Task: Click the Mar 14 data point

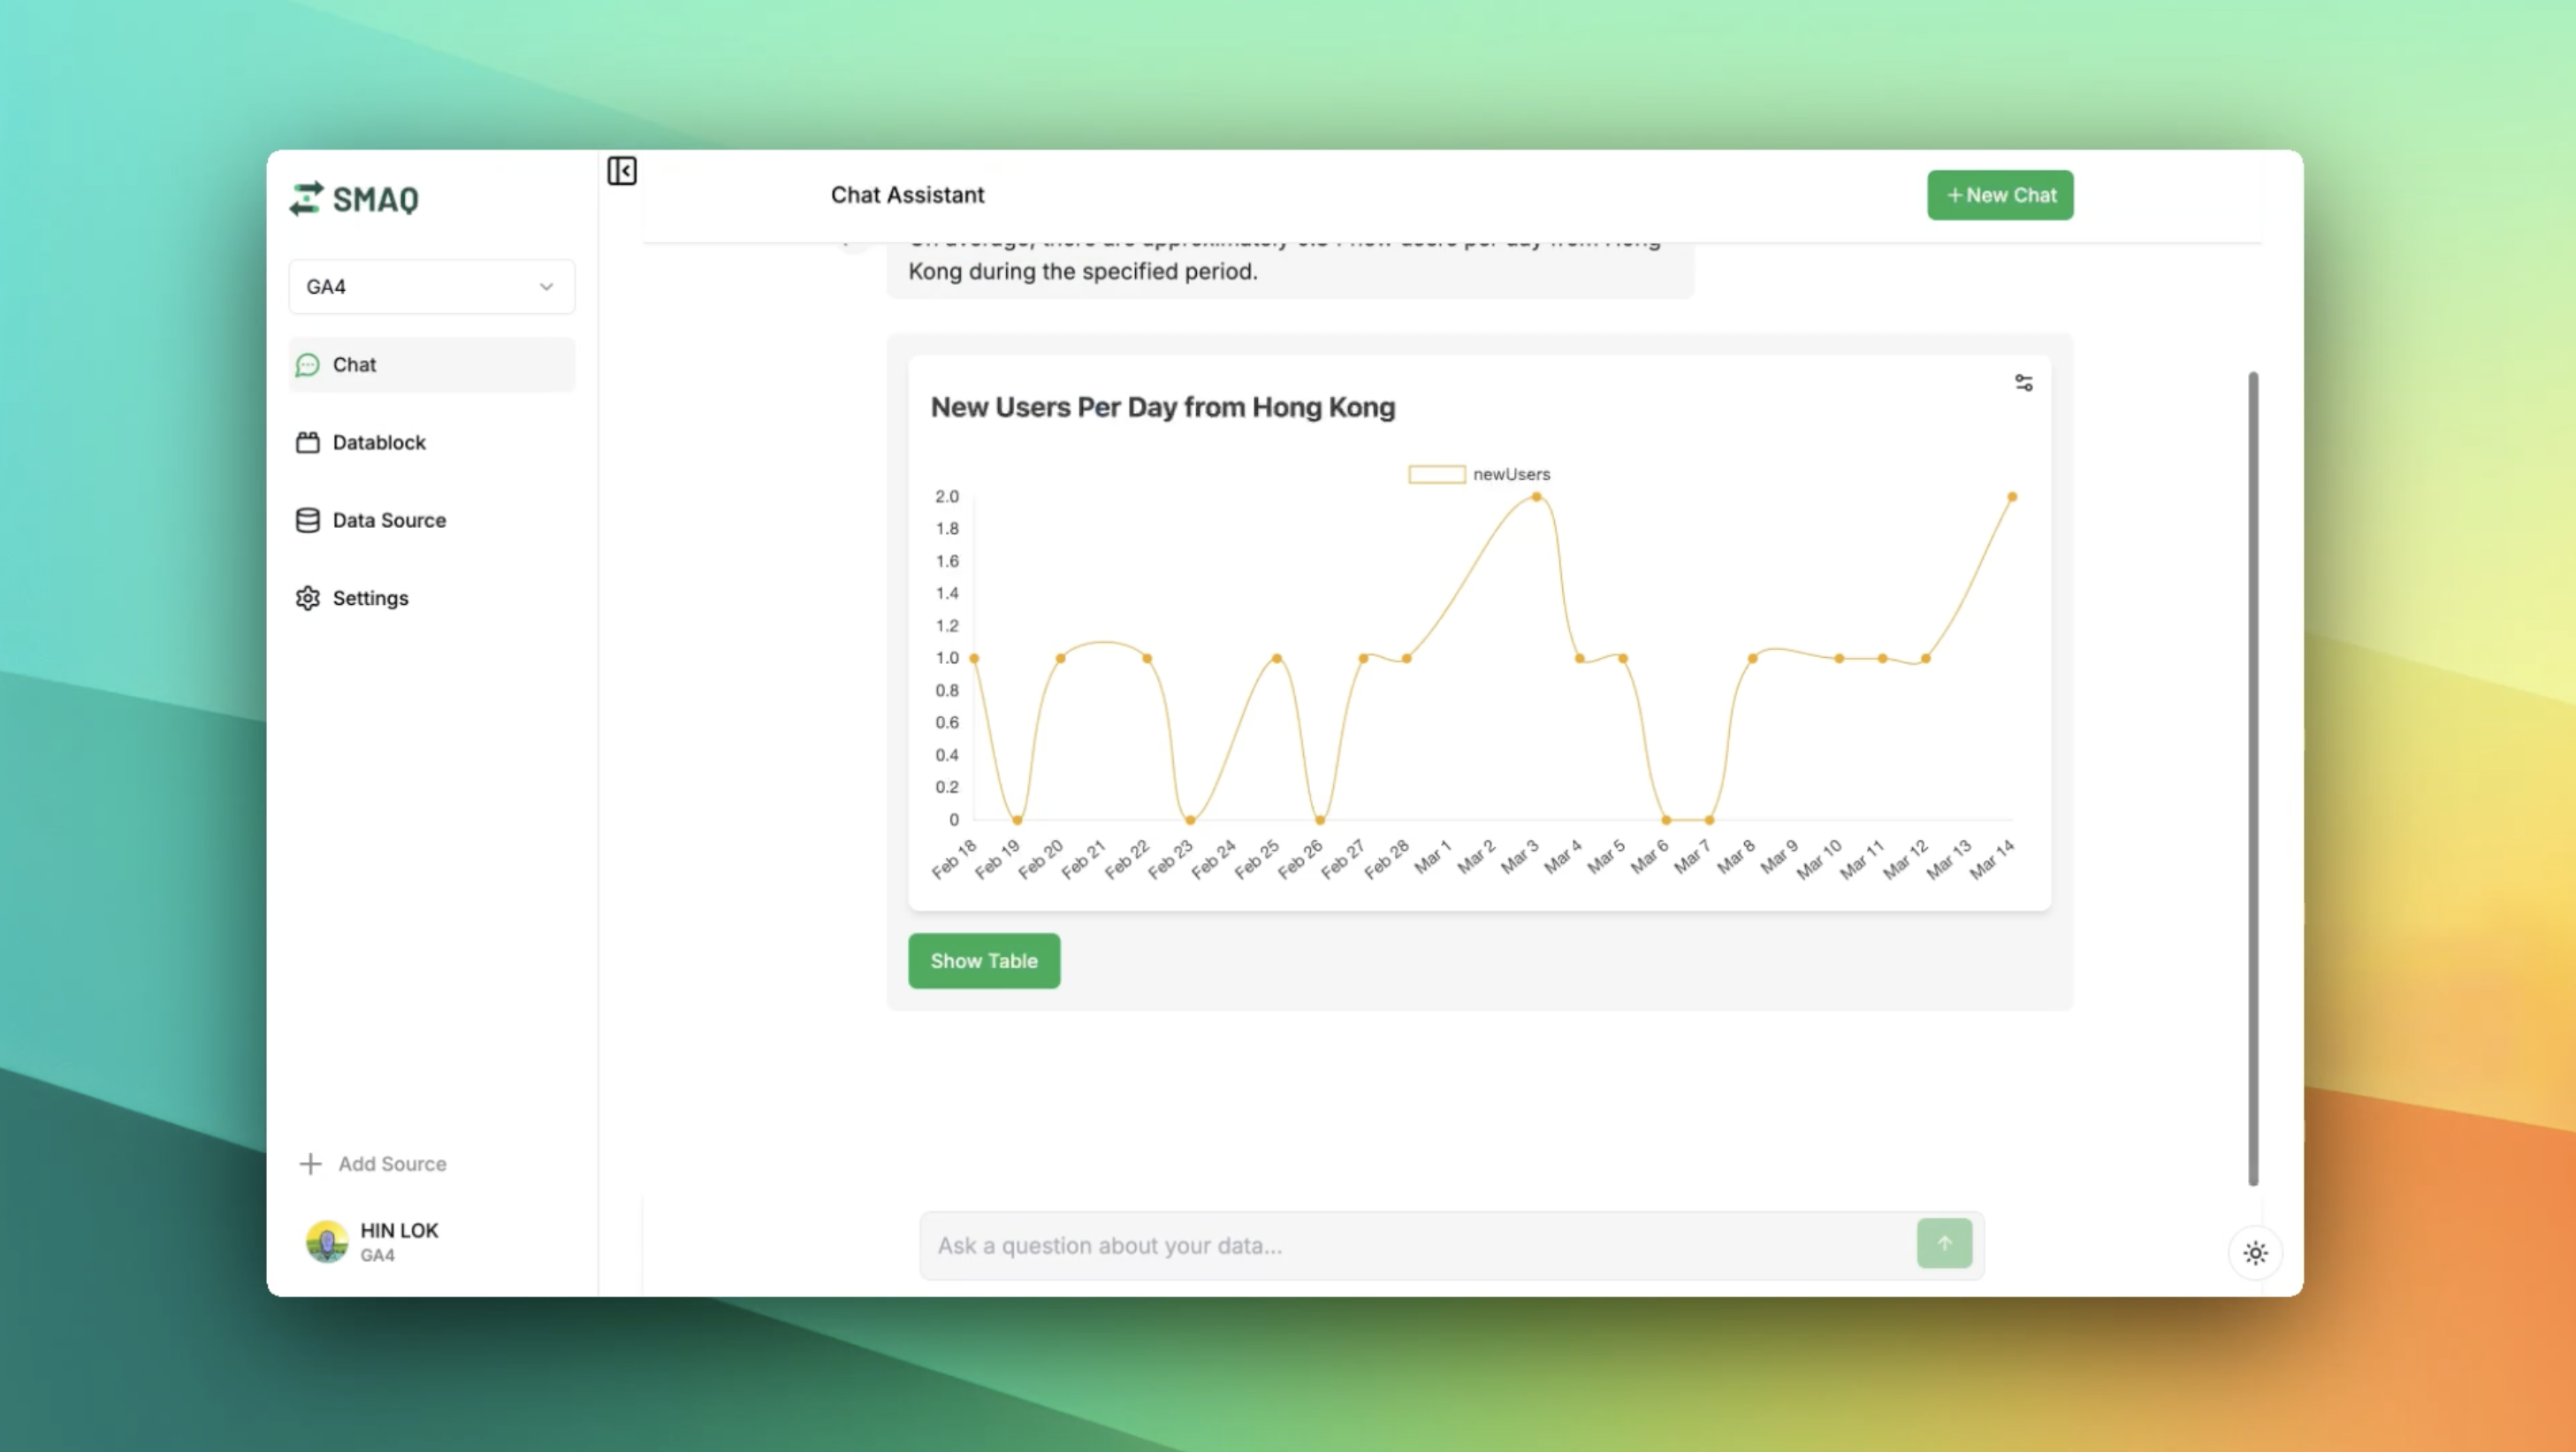Action: pos(2011,497)
